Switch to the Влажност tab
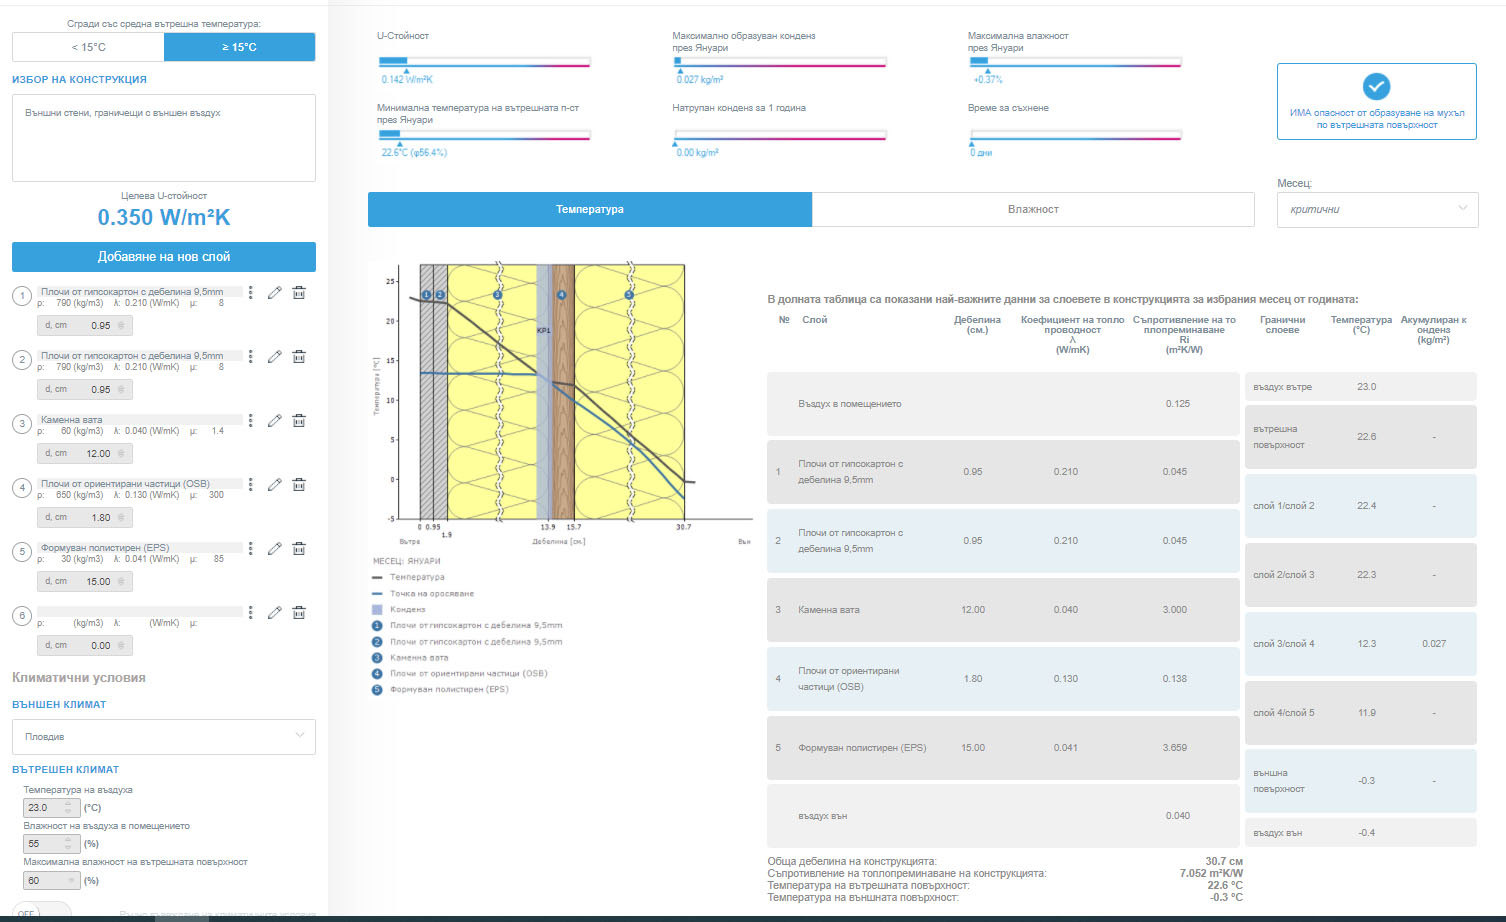 point(1032,209)
